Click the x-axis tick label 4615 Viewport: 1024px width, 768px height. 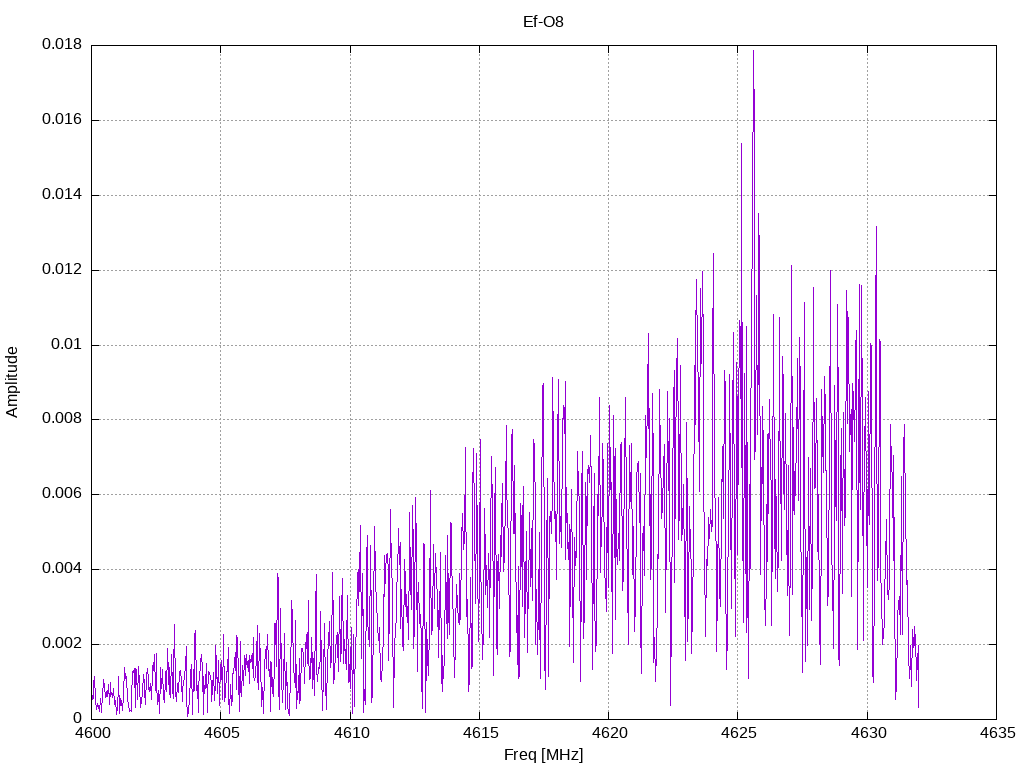(480, 733)
